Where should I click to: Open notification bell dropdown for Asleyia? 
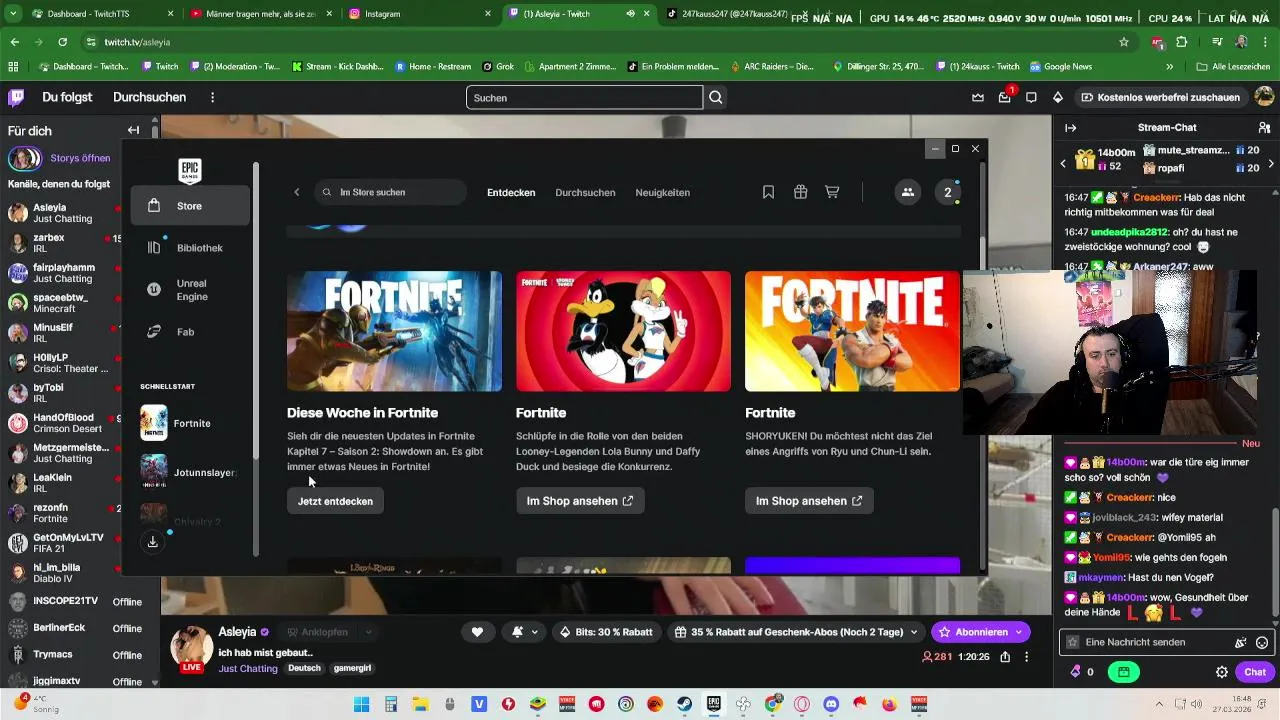(525, 632)
